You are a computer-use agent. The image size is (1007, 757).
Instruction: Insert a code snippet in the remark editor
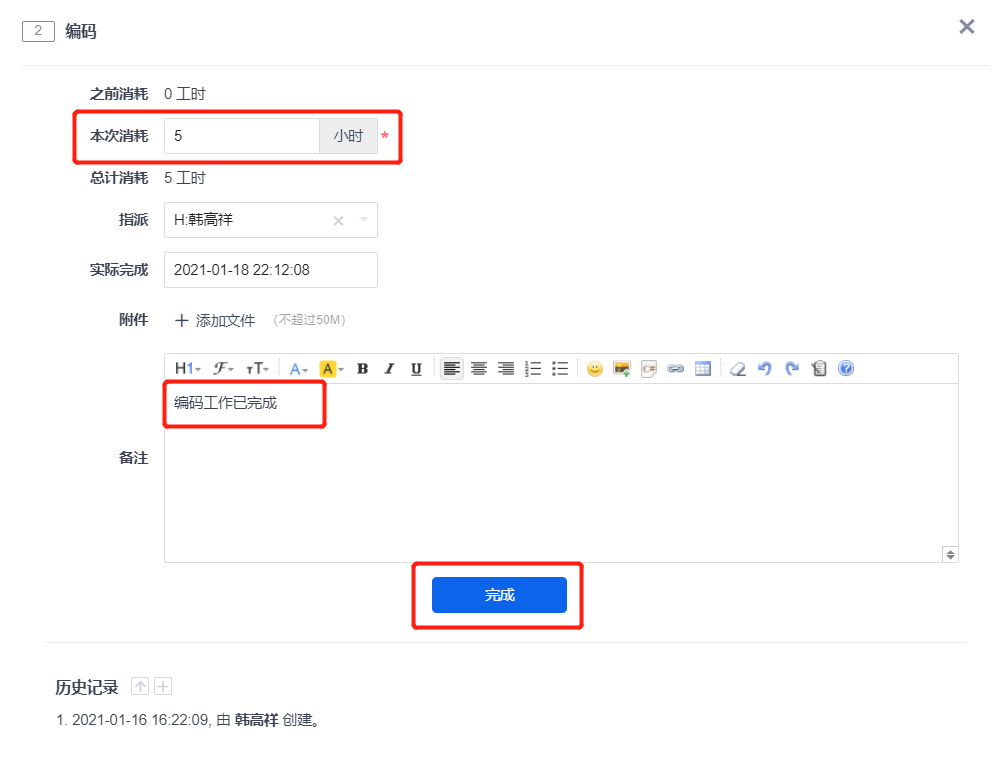649,369
